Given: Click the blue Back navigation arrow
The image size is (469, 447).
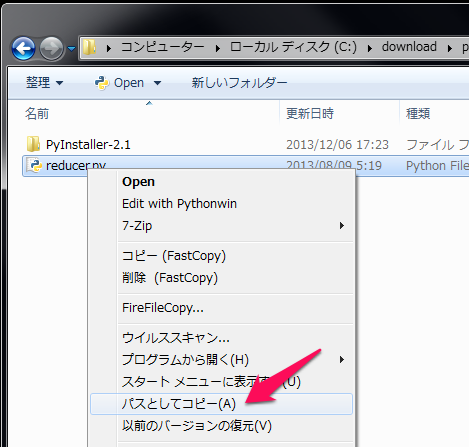Looking at the screenshot, I should pos(23,49).
